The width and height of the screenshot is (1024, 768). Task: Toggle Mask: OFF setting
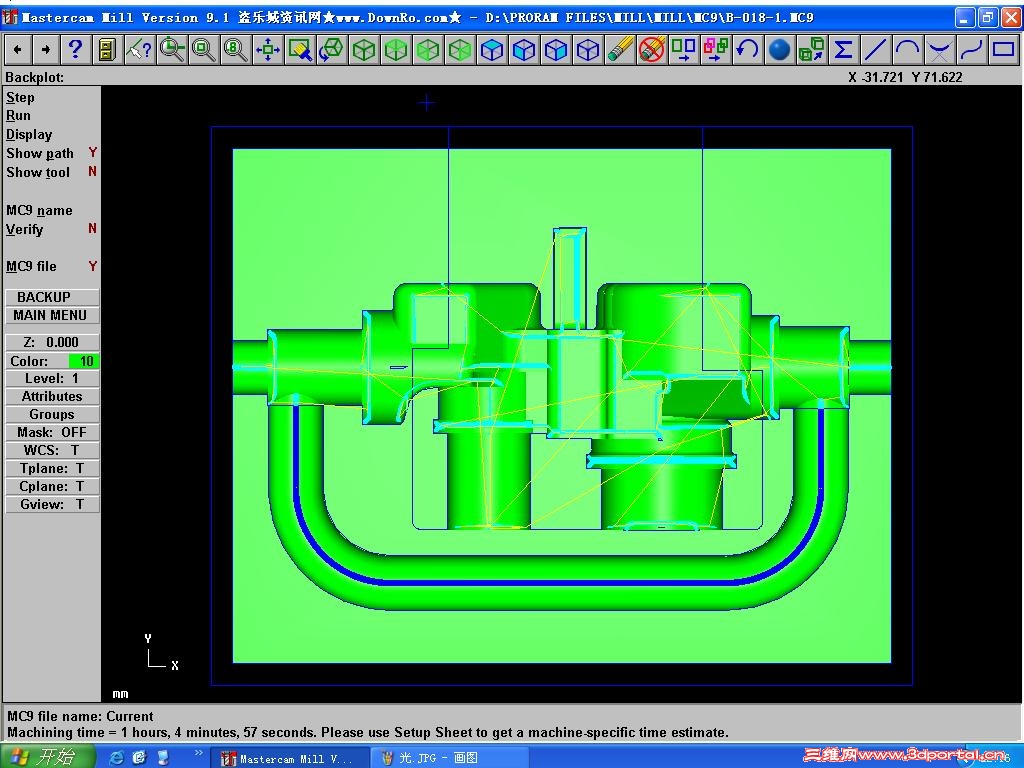click(52, 432)
